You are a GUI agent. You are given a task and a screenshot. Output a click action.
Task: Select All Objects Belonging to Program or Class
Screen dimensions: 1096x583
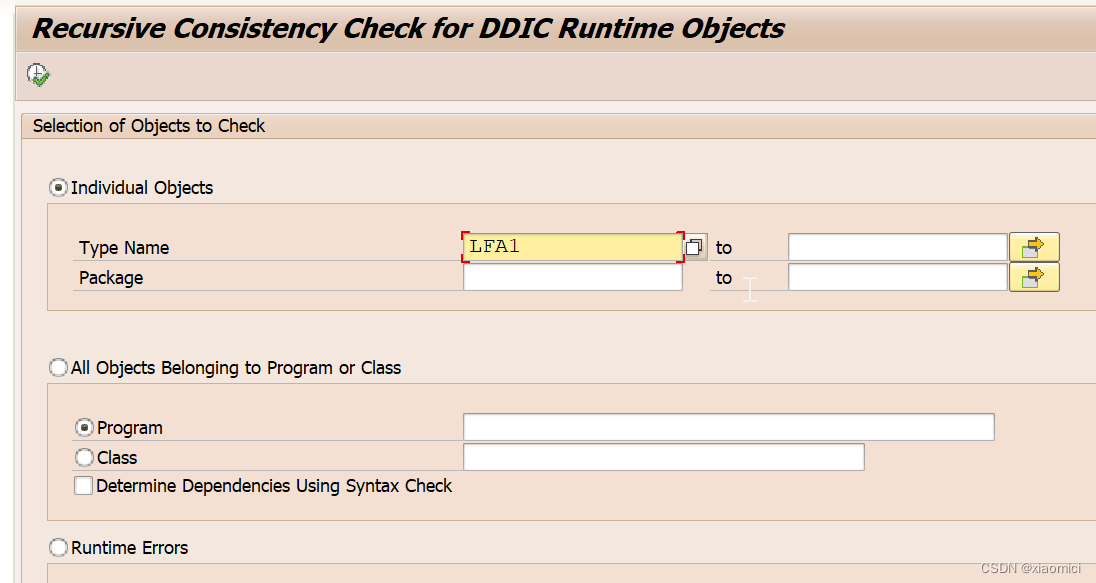coord(58,367)
